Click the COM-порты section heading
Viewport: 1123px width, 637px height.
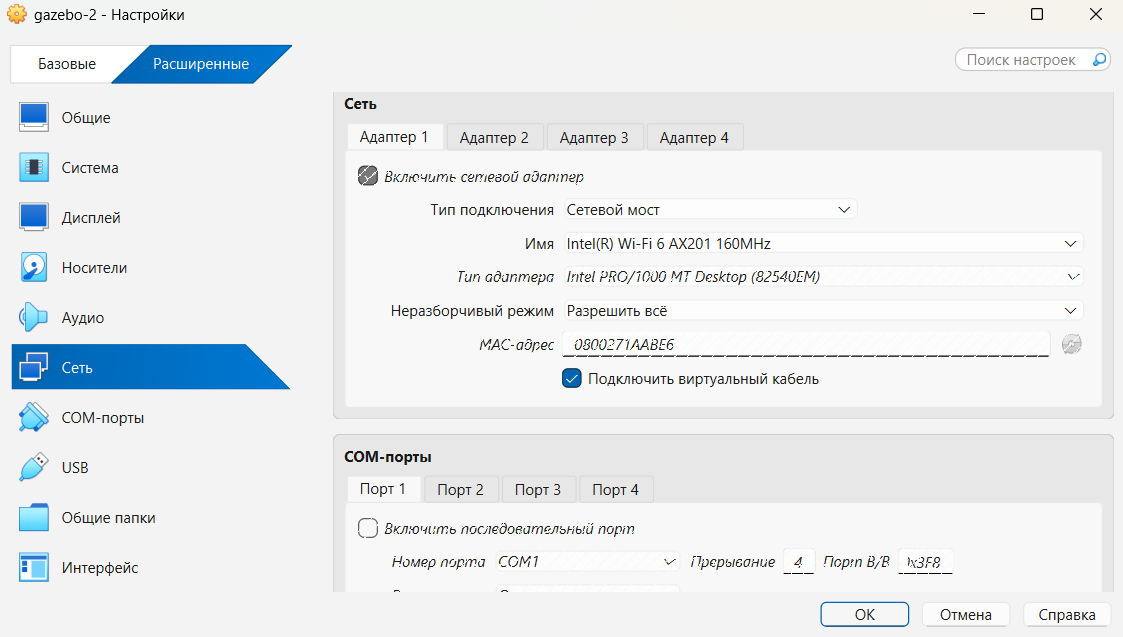point(387,456)
